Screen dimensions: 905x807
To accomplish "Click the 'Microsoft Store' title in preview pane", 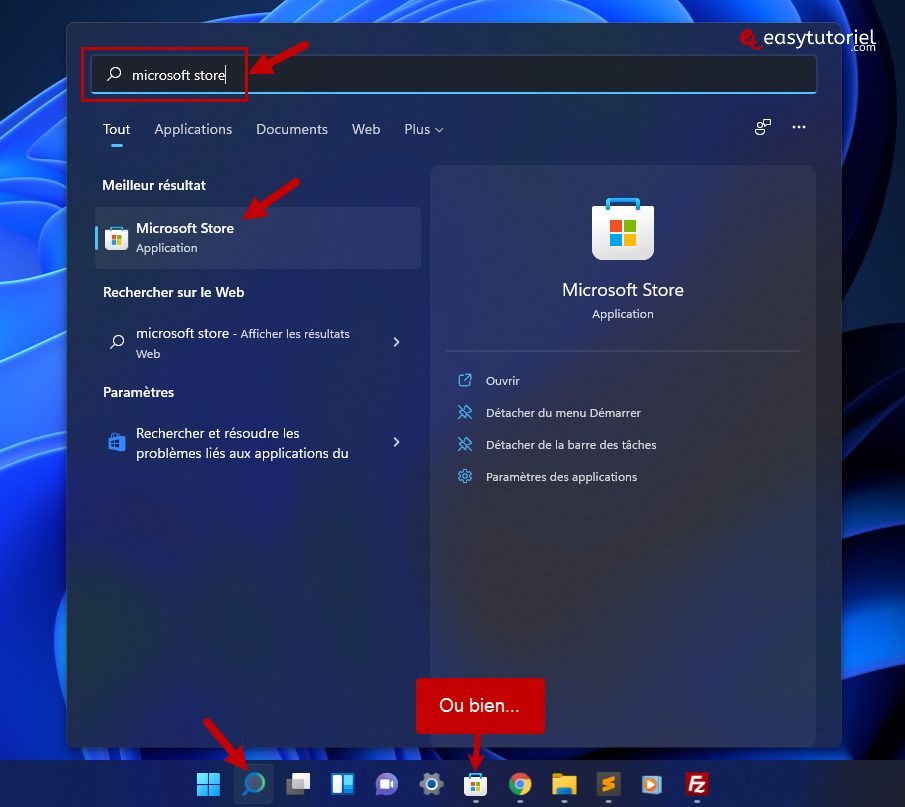I will tap(623, 290).
